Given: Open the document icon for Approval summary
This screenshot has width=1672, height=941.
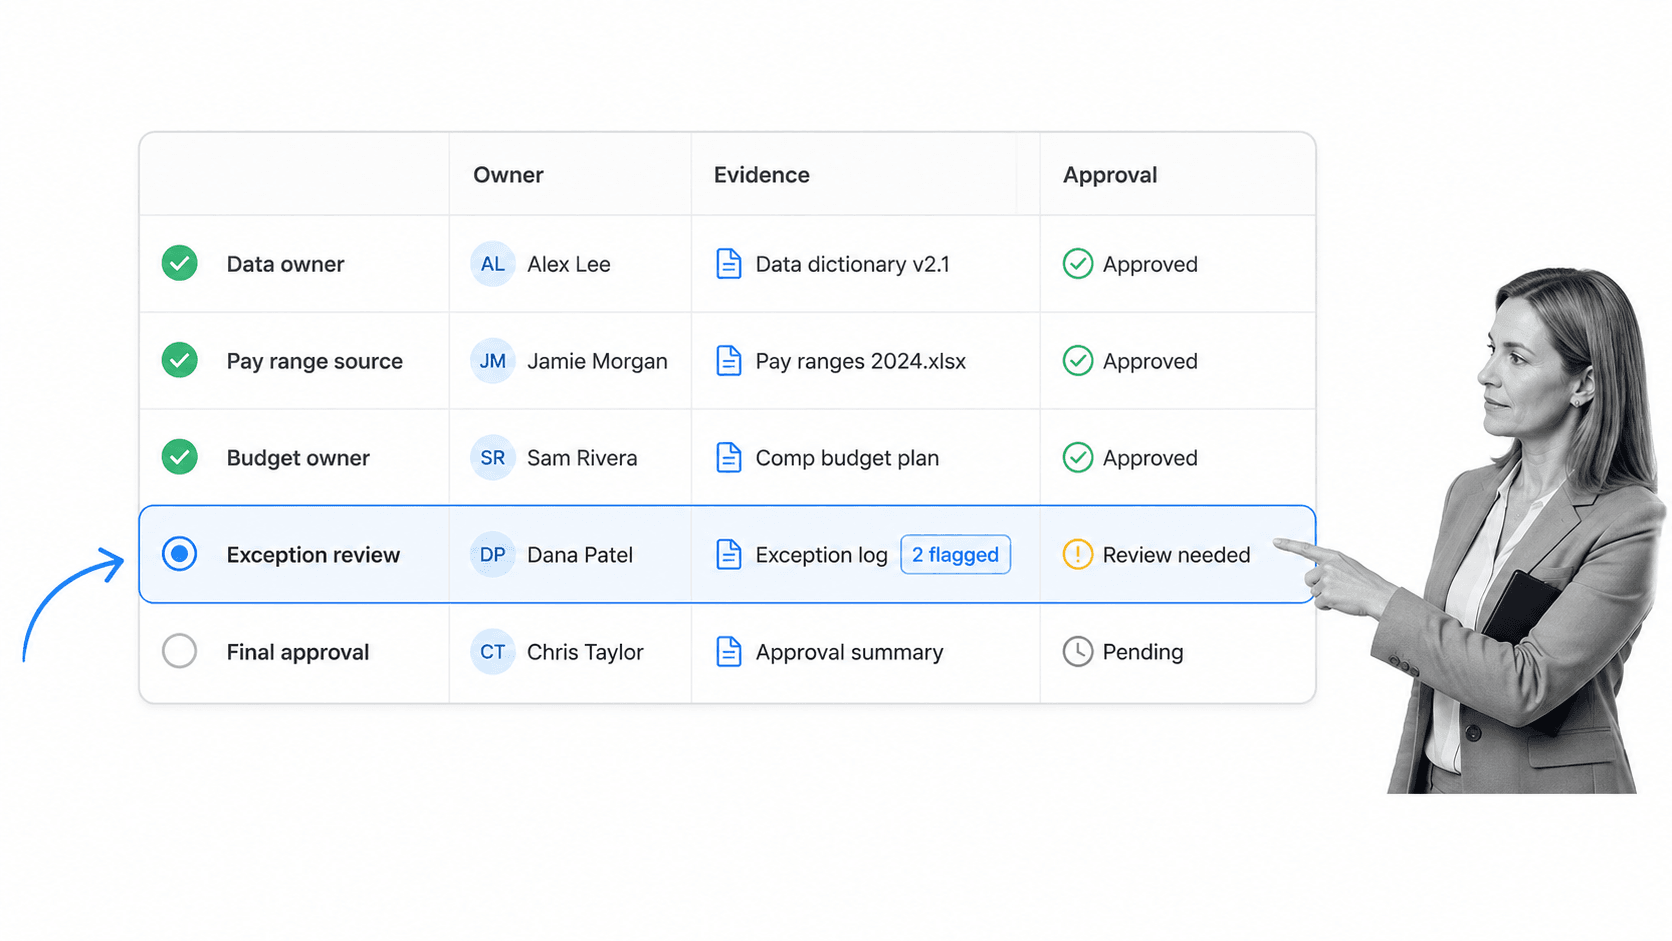Looking at the screenshot, I should click(729, 652).
